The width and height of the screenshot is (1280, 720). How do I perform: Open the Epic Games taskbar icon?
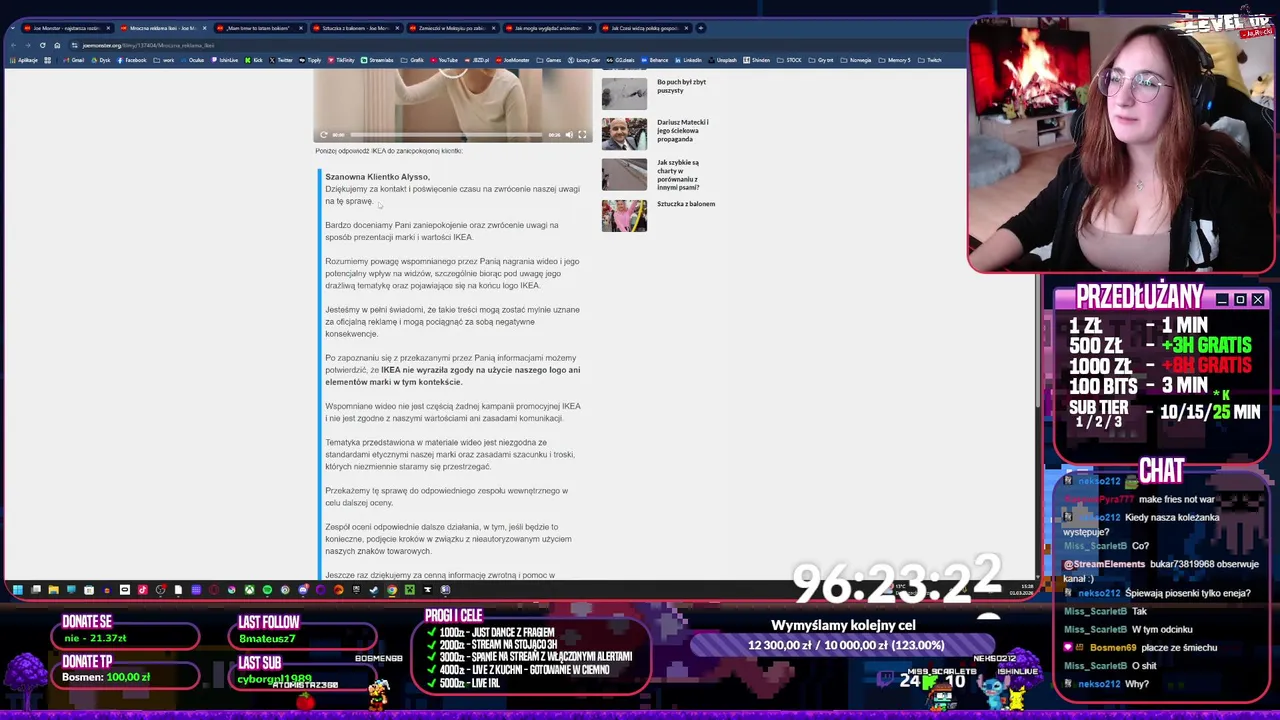point(356,590)
